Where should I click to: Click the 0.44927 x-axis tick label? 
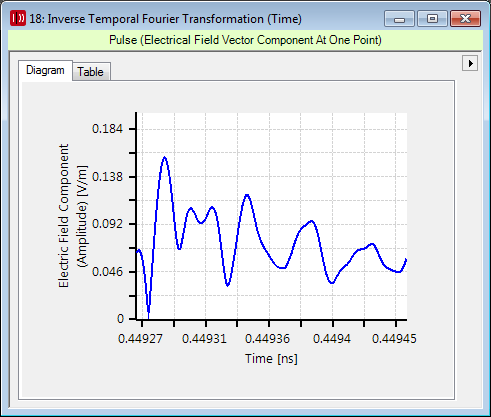[x=140, y=339]
